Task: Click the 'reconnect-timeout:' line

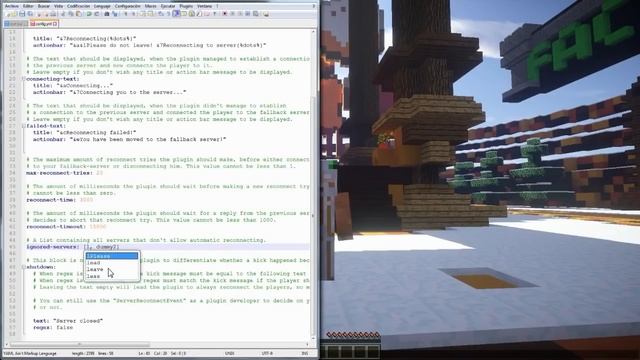Action: pos(66,227)
